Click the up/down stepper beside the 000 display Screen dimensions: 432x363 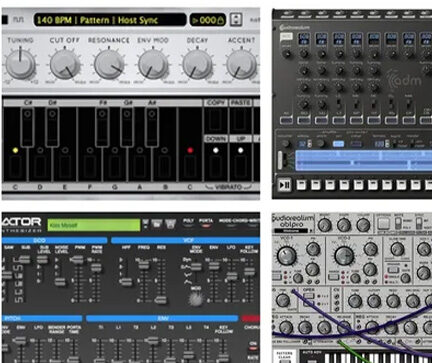[x=236, y=20]
